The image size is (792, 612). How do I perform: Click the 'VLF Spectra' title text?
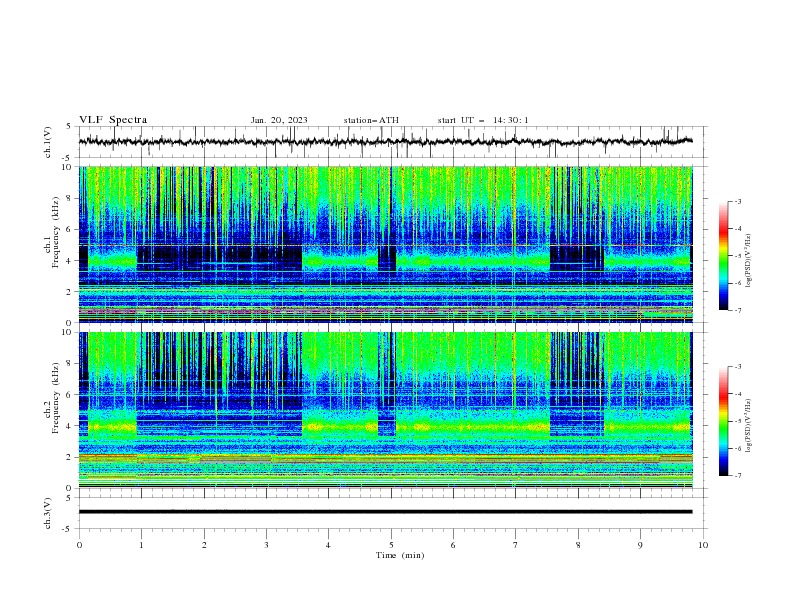tap(113, 120)
